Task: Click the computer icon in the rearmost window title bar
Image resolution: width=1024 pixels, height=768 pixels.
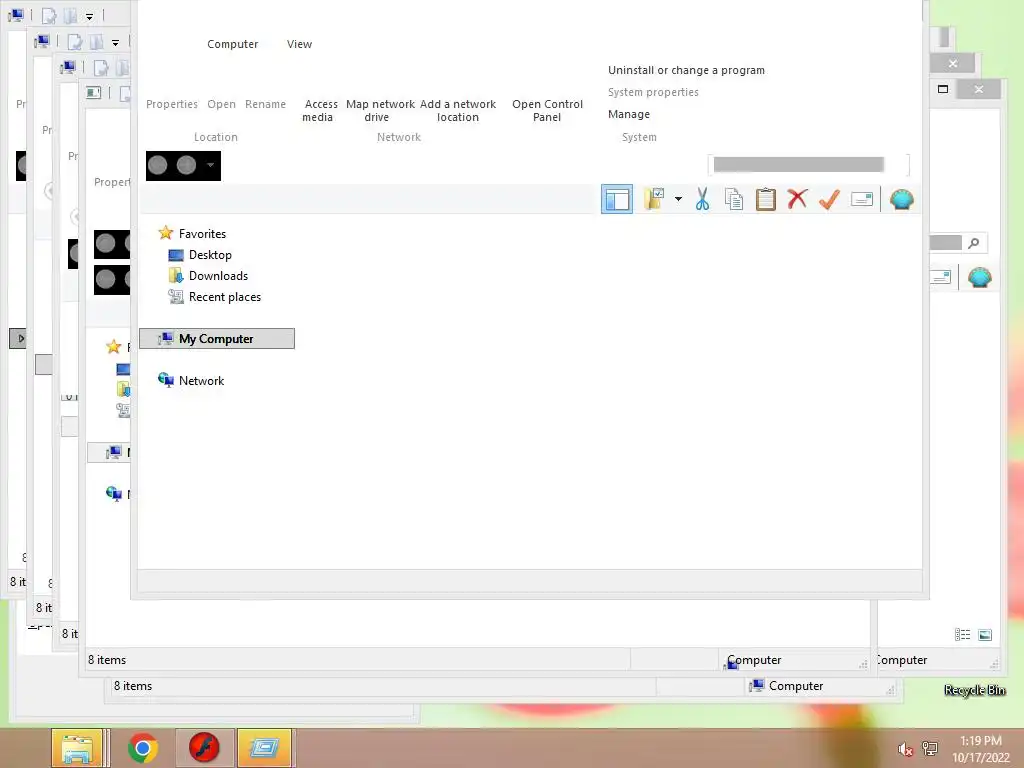Action: pos(16,14)
